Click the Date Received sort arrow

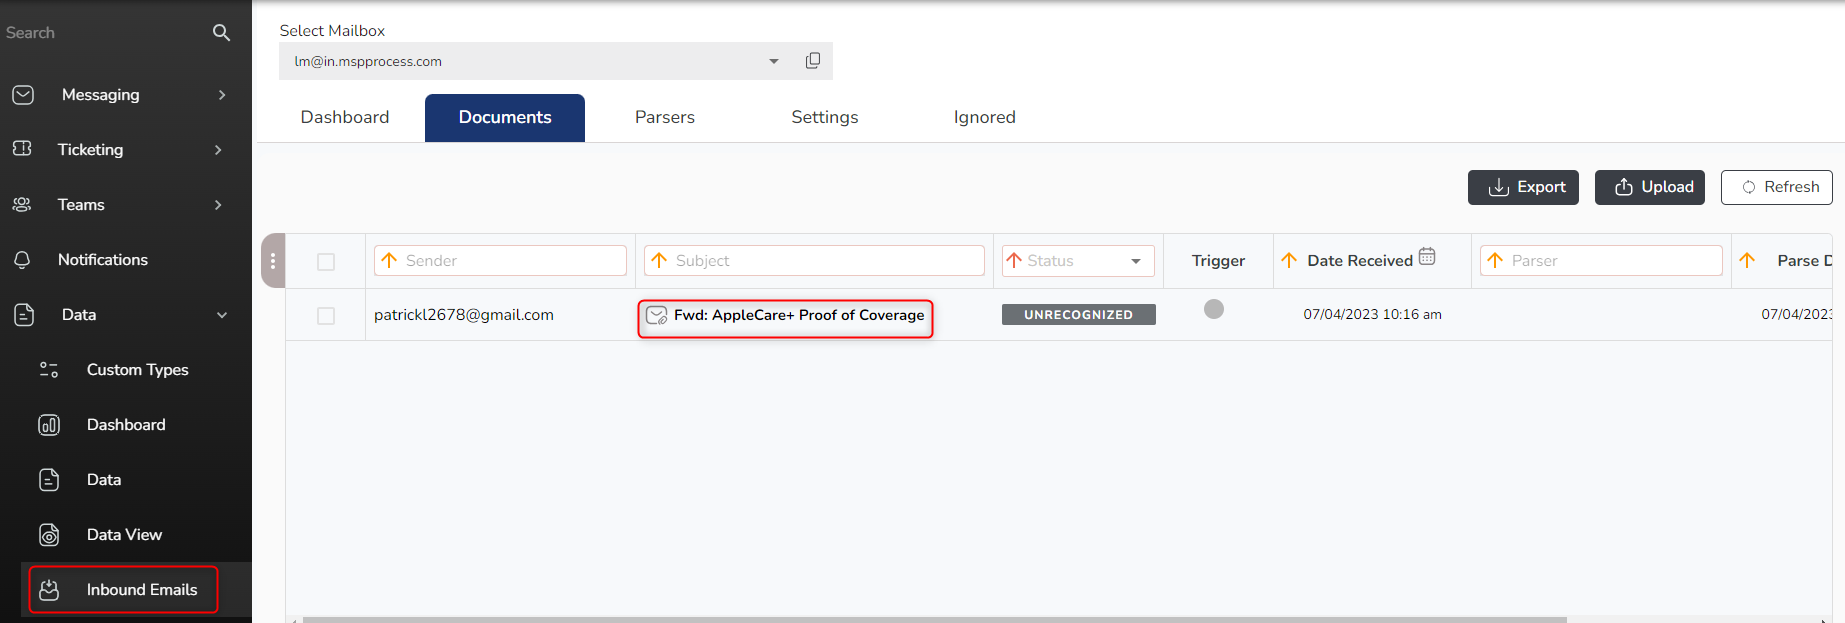(x=1289, y=260)
